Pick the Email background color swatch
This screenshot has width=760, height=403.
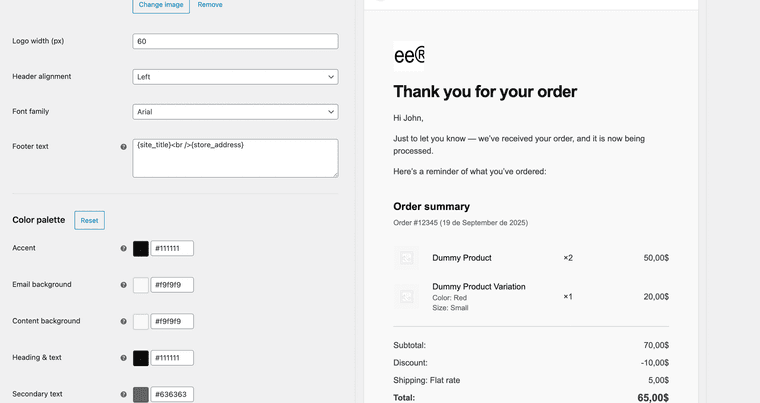coord(141,285)
